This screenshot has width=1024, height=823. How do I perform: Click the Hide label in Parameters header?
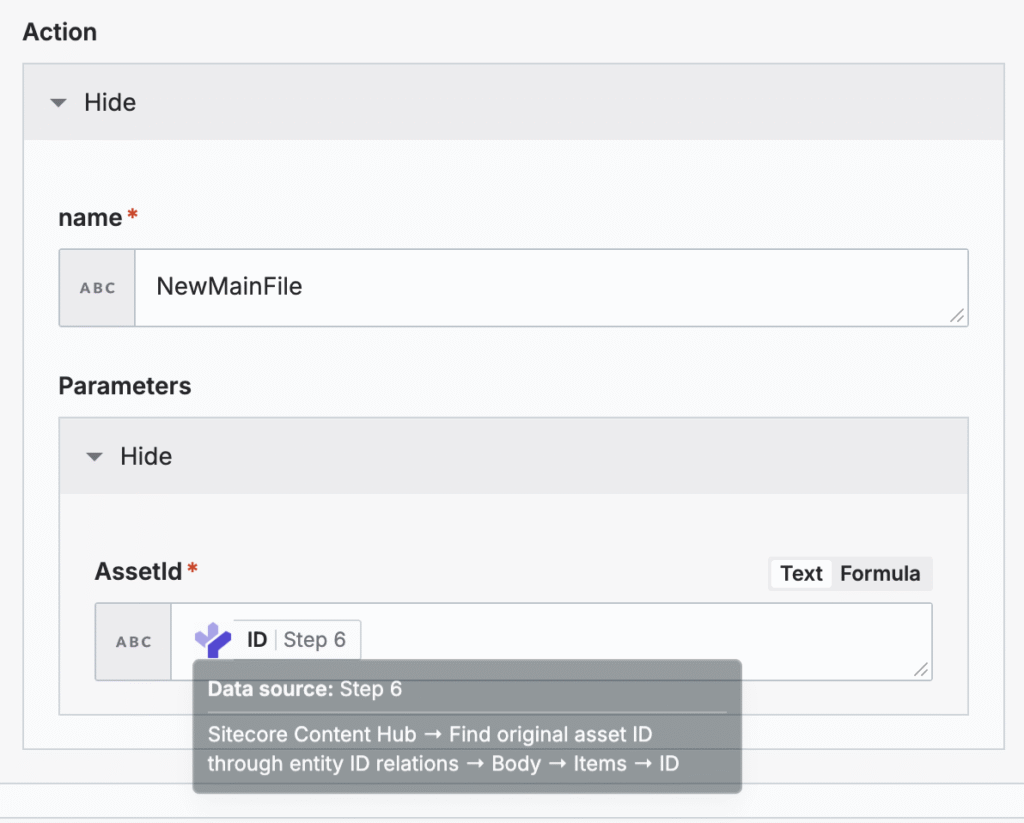(146, 457)
